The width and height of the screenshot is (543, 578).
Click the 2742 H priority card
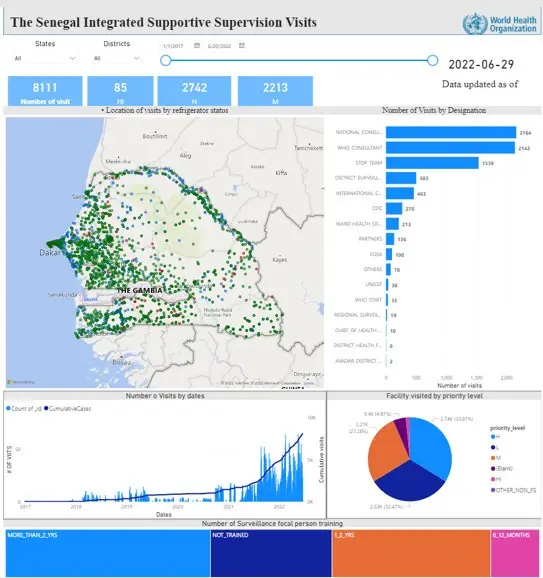point(194,91)
